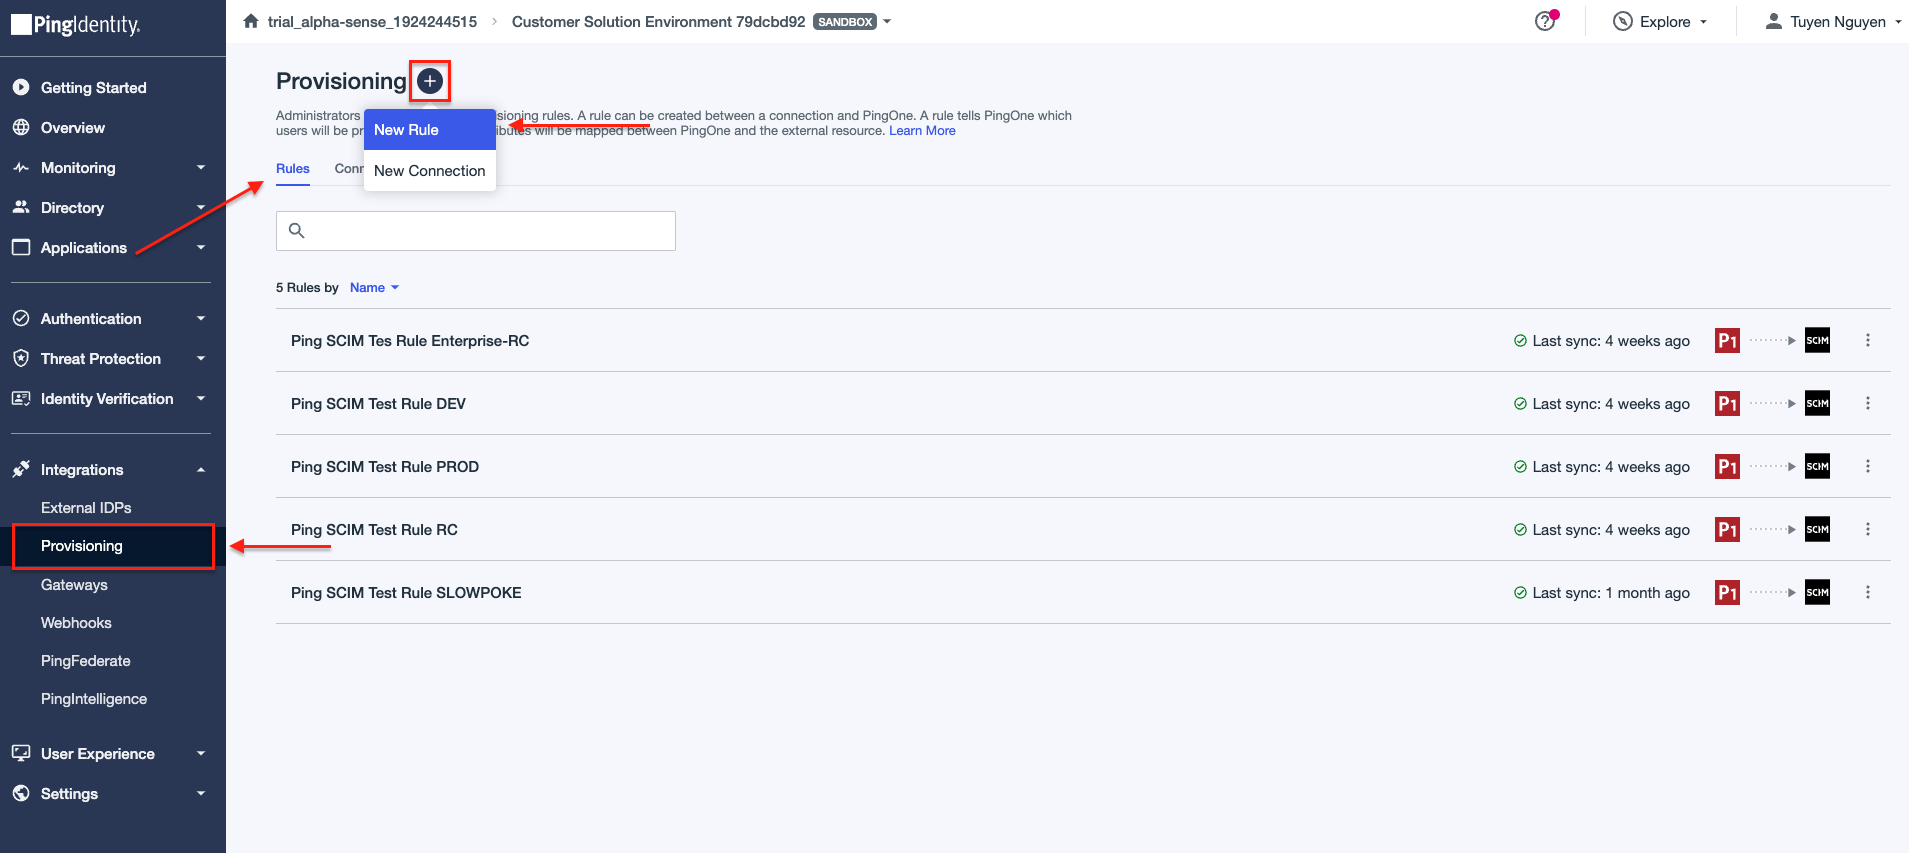Open kebab menu for Ping SCIM Tes Rule Enterprise-RC
This screenshot has height=853, width=1909.
[x=1867, y=340]
